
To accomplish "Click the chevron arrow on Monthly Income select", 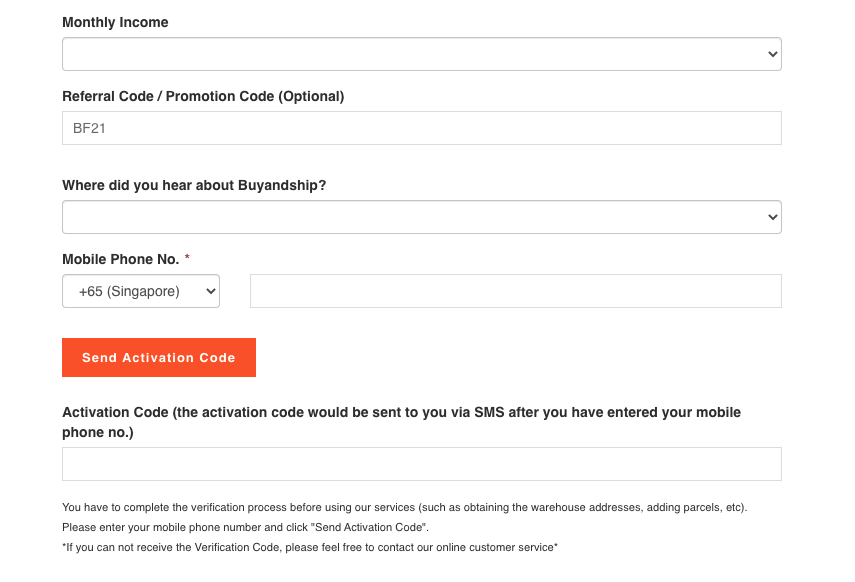I will (x=772, y=54).
